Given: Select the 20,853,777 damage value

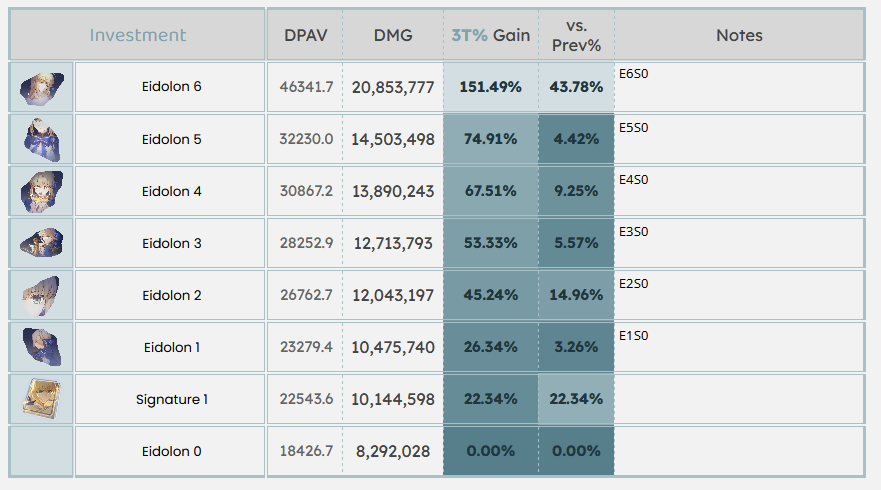Looking at the screenshot, I should [393, 87].
